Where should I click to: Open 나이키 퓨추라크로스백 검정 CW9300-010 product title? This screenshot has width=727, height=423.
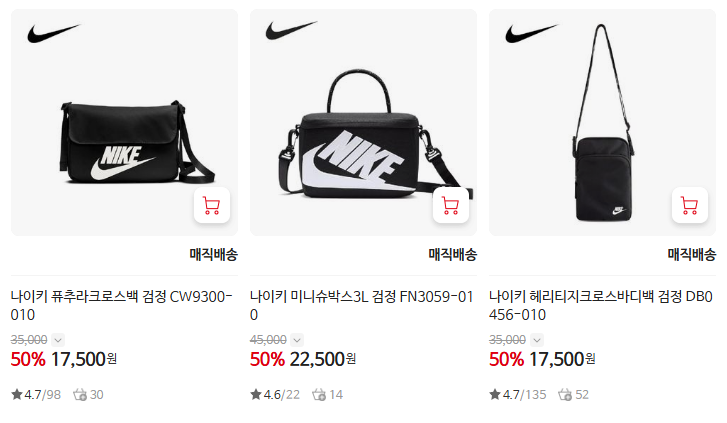[x=121, y=306]
